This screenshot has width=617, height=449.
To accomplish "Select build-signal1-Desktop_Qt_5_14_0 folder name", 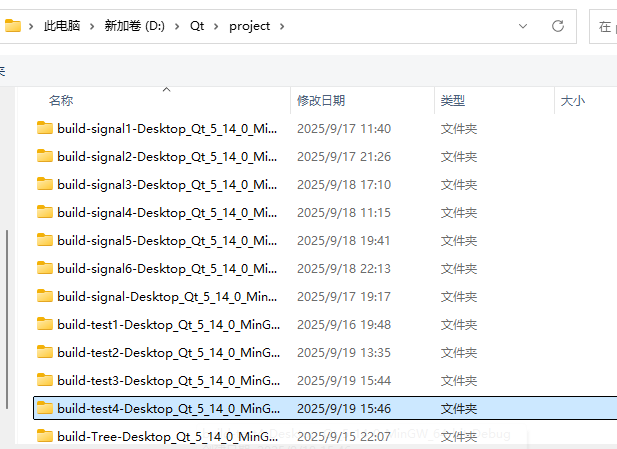I will [167, 129].
